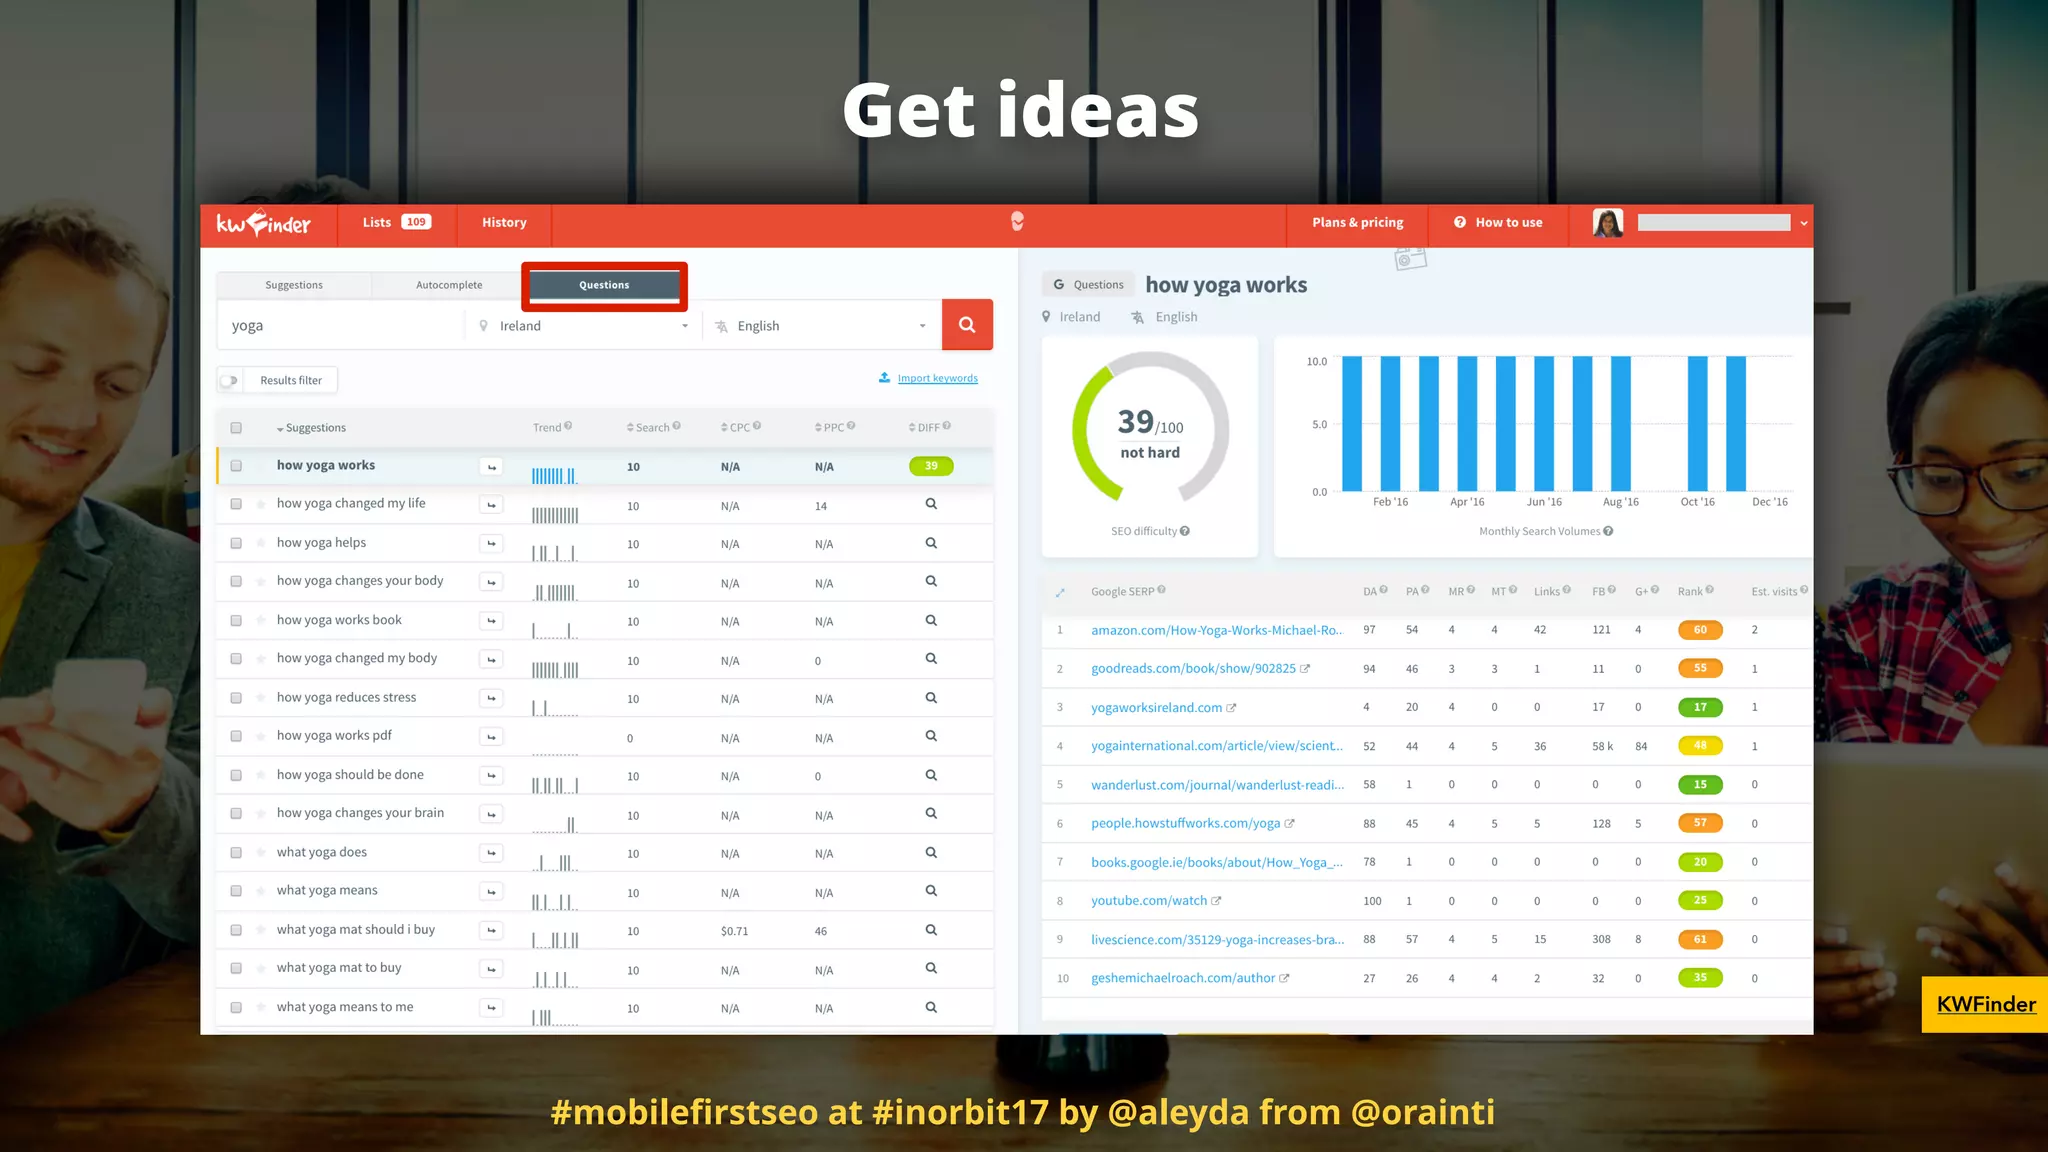Open the How to use help
The width and height of the screenshot is (2048, 1152).
(x=1498, y=223)
